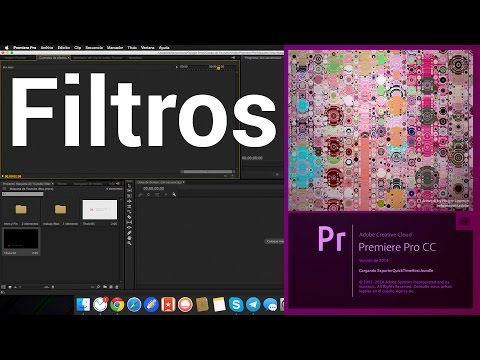This screenshot has height=360, width=480.
Task: Click the find magnifier in Project panel
Action: pos(99,287)
